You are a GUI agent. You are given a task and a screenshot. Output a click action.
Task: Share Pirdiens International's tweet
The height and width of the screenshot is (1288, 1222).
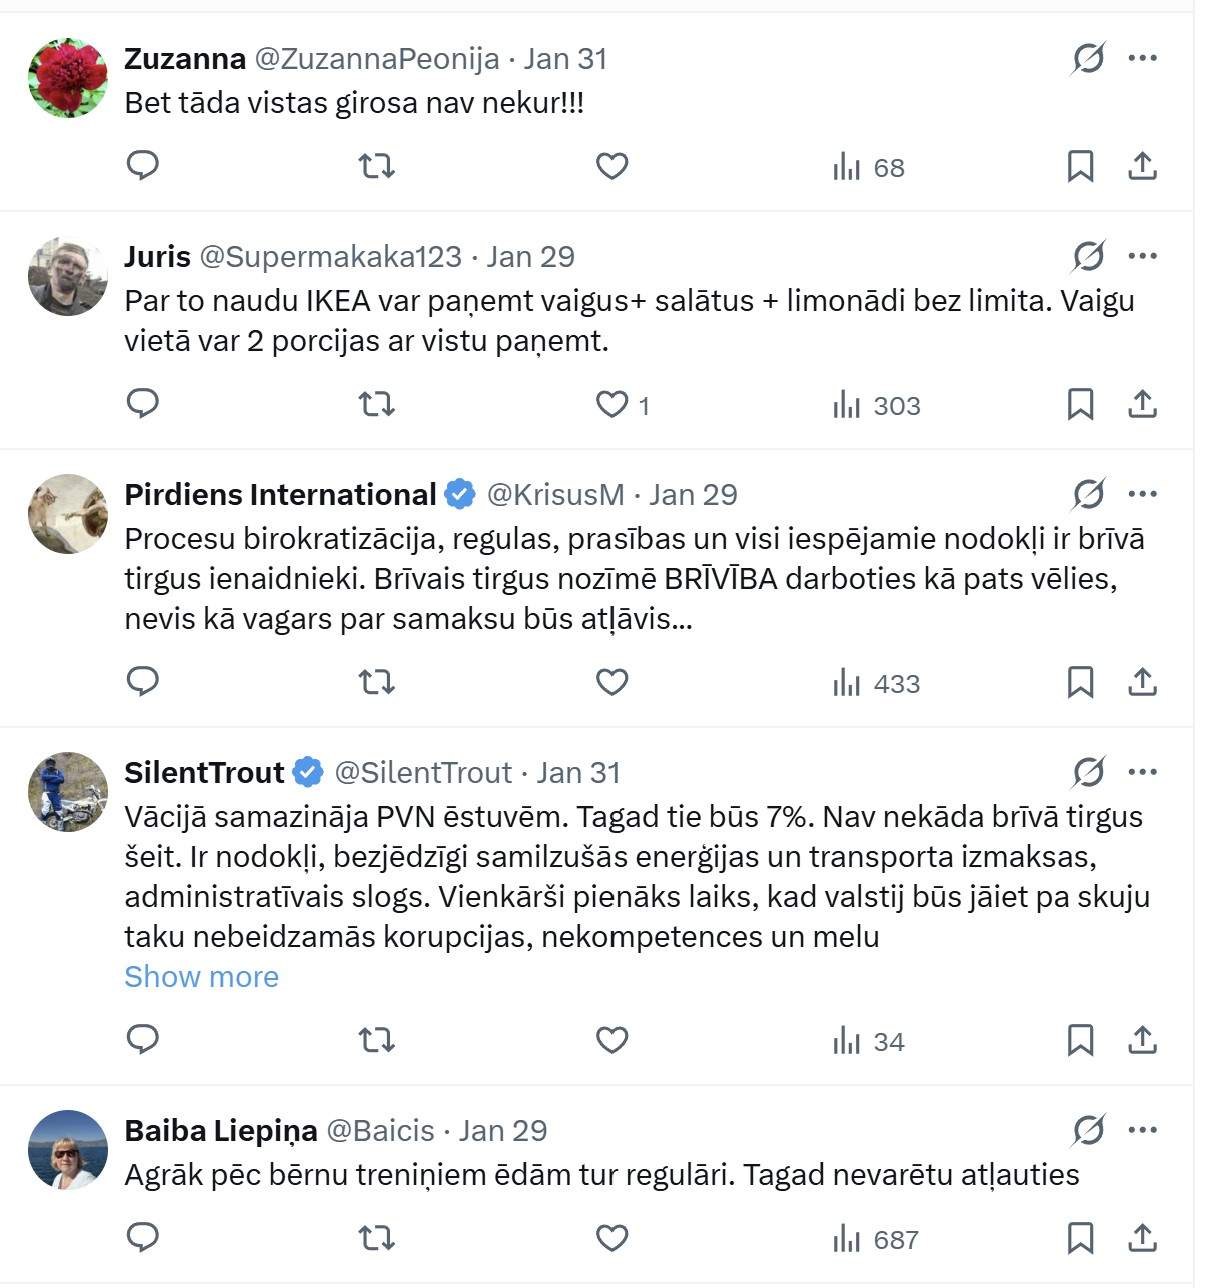point(1142,682)
